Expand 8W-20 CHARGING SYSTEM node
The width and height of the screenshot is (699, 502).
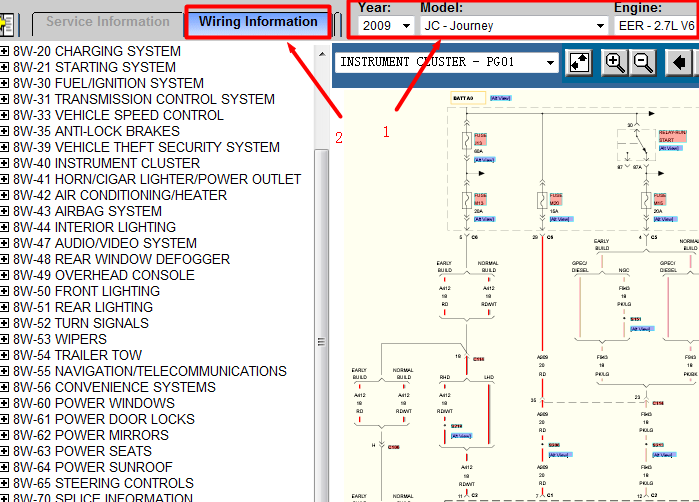[x=4, y=51]
